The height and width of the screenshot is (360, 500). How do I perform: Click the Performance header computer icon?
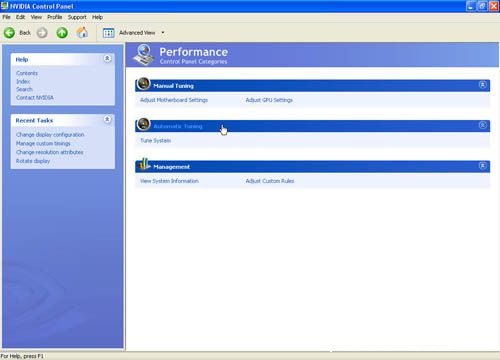144,55
